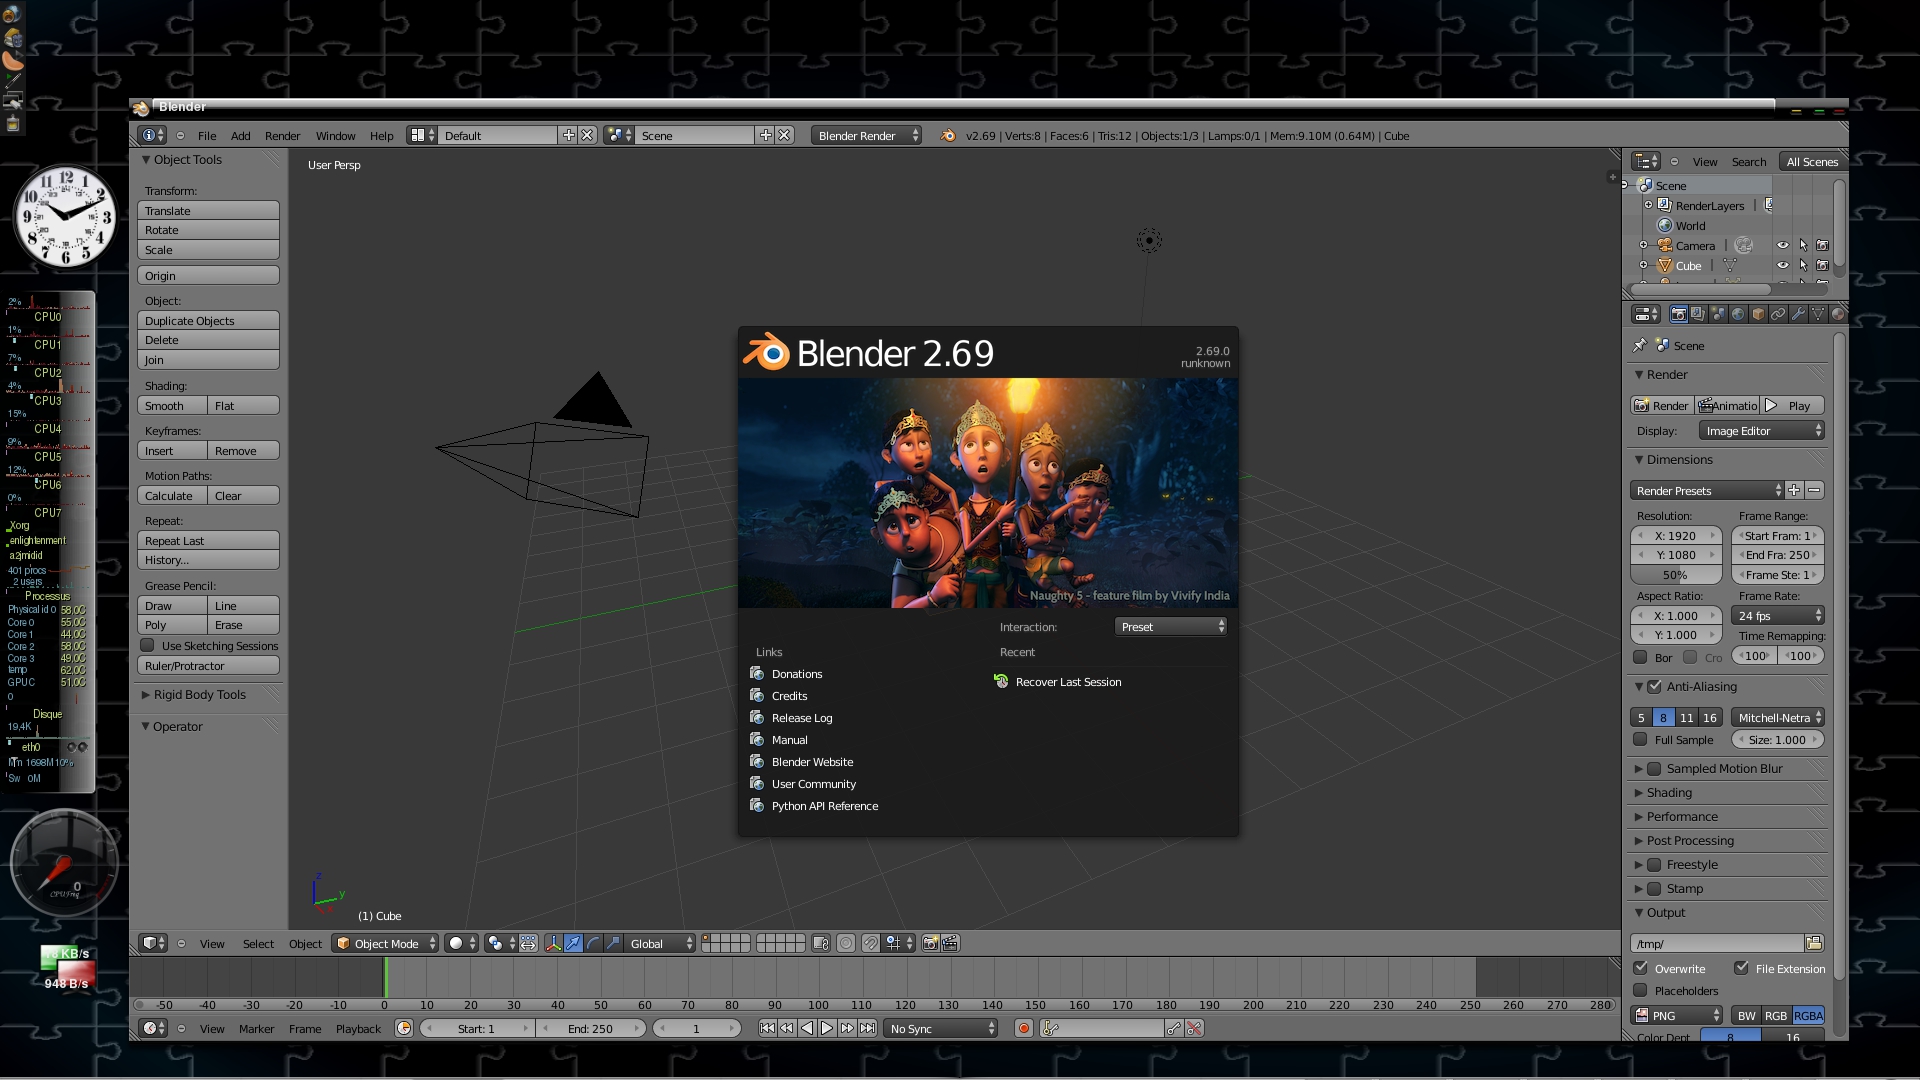Open the Object constraints chain-link tab
The image size is (1920, 1080).
(1778, 314)
